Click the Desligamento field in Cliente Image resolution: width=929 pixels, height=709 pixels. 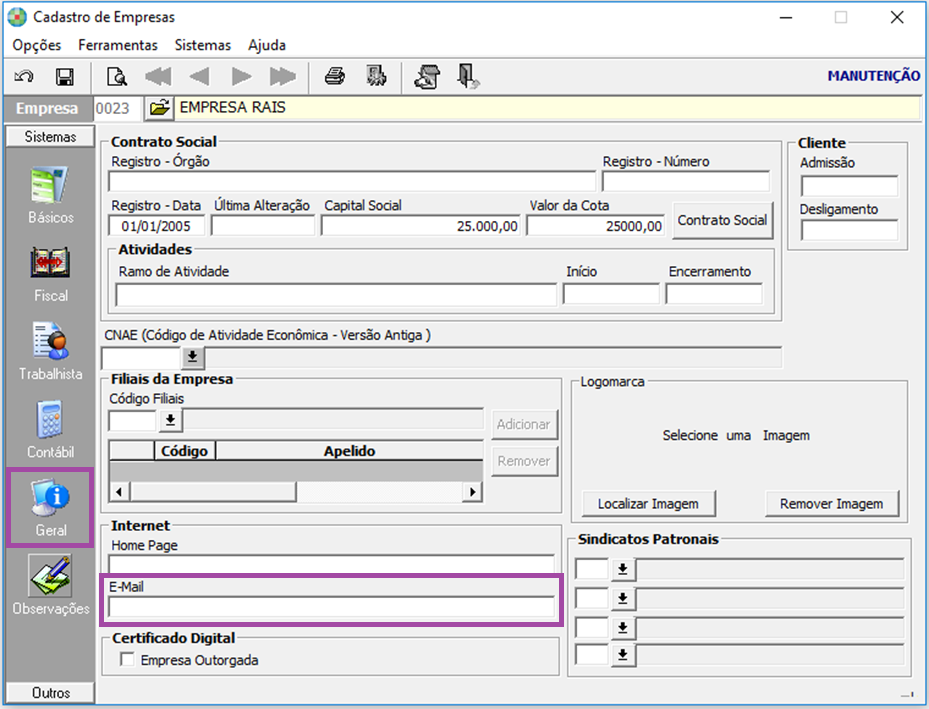pos(849,230)
